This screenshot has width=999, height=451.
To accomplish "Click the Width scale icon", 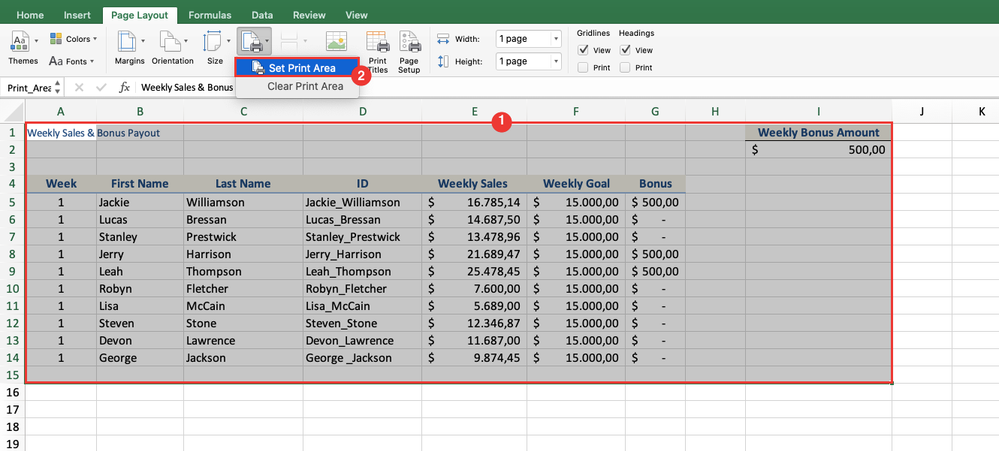I will coord(443,39).
